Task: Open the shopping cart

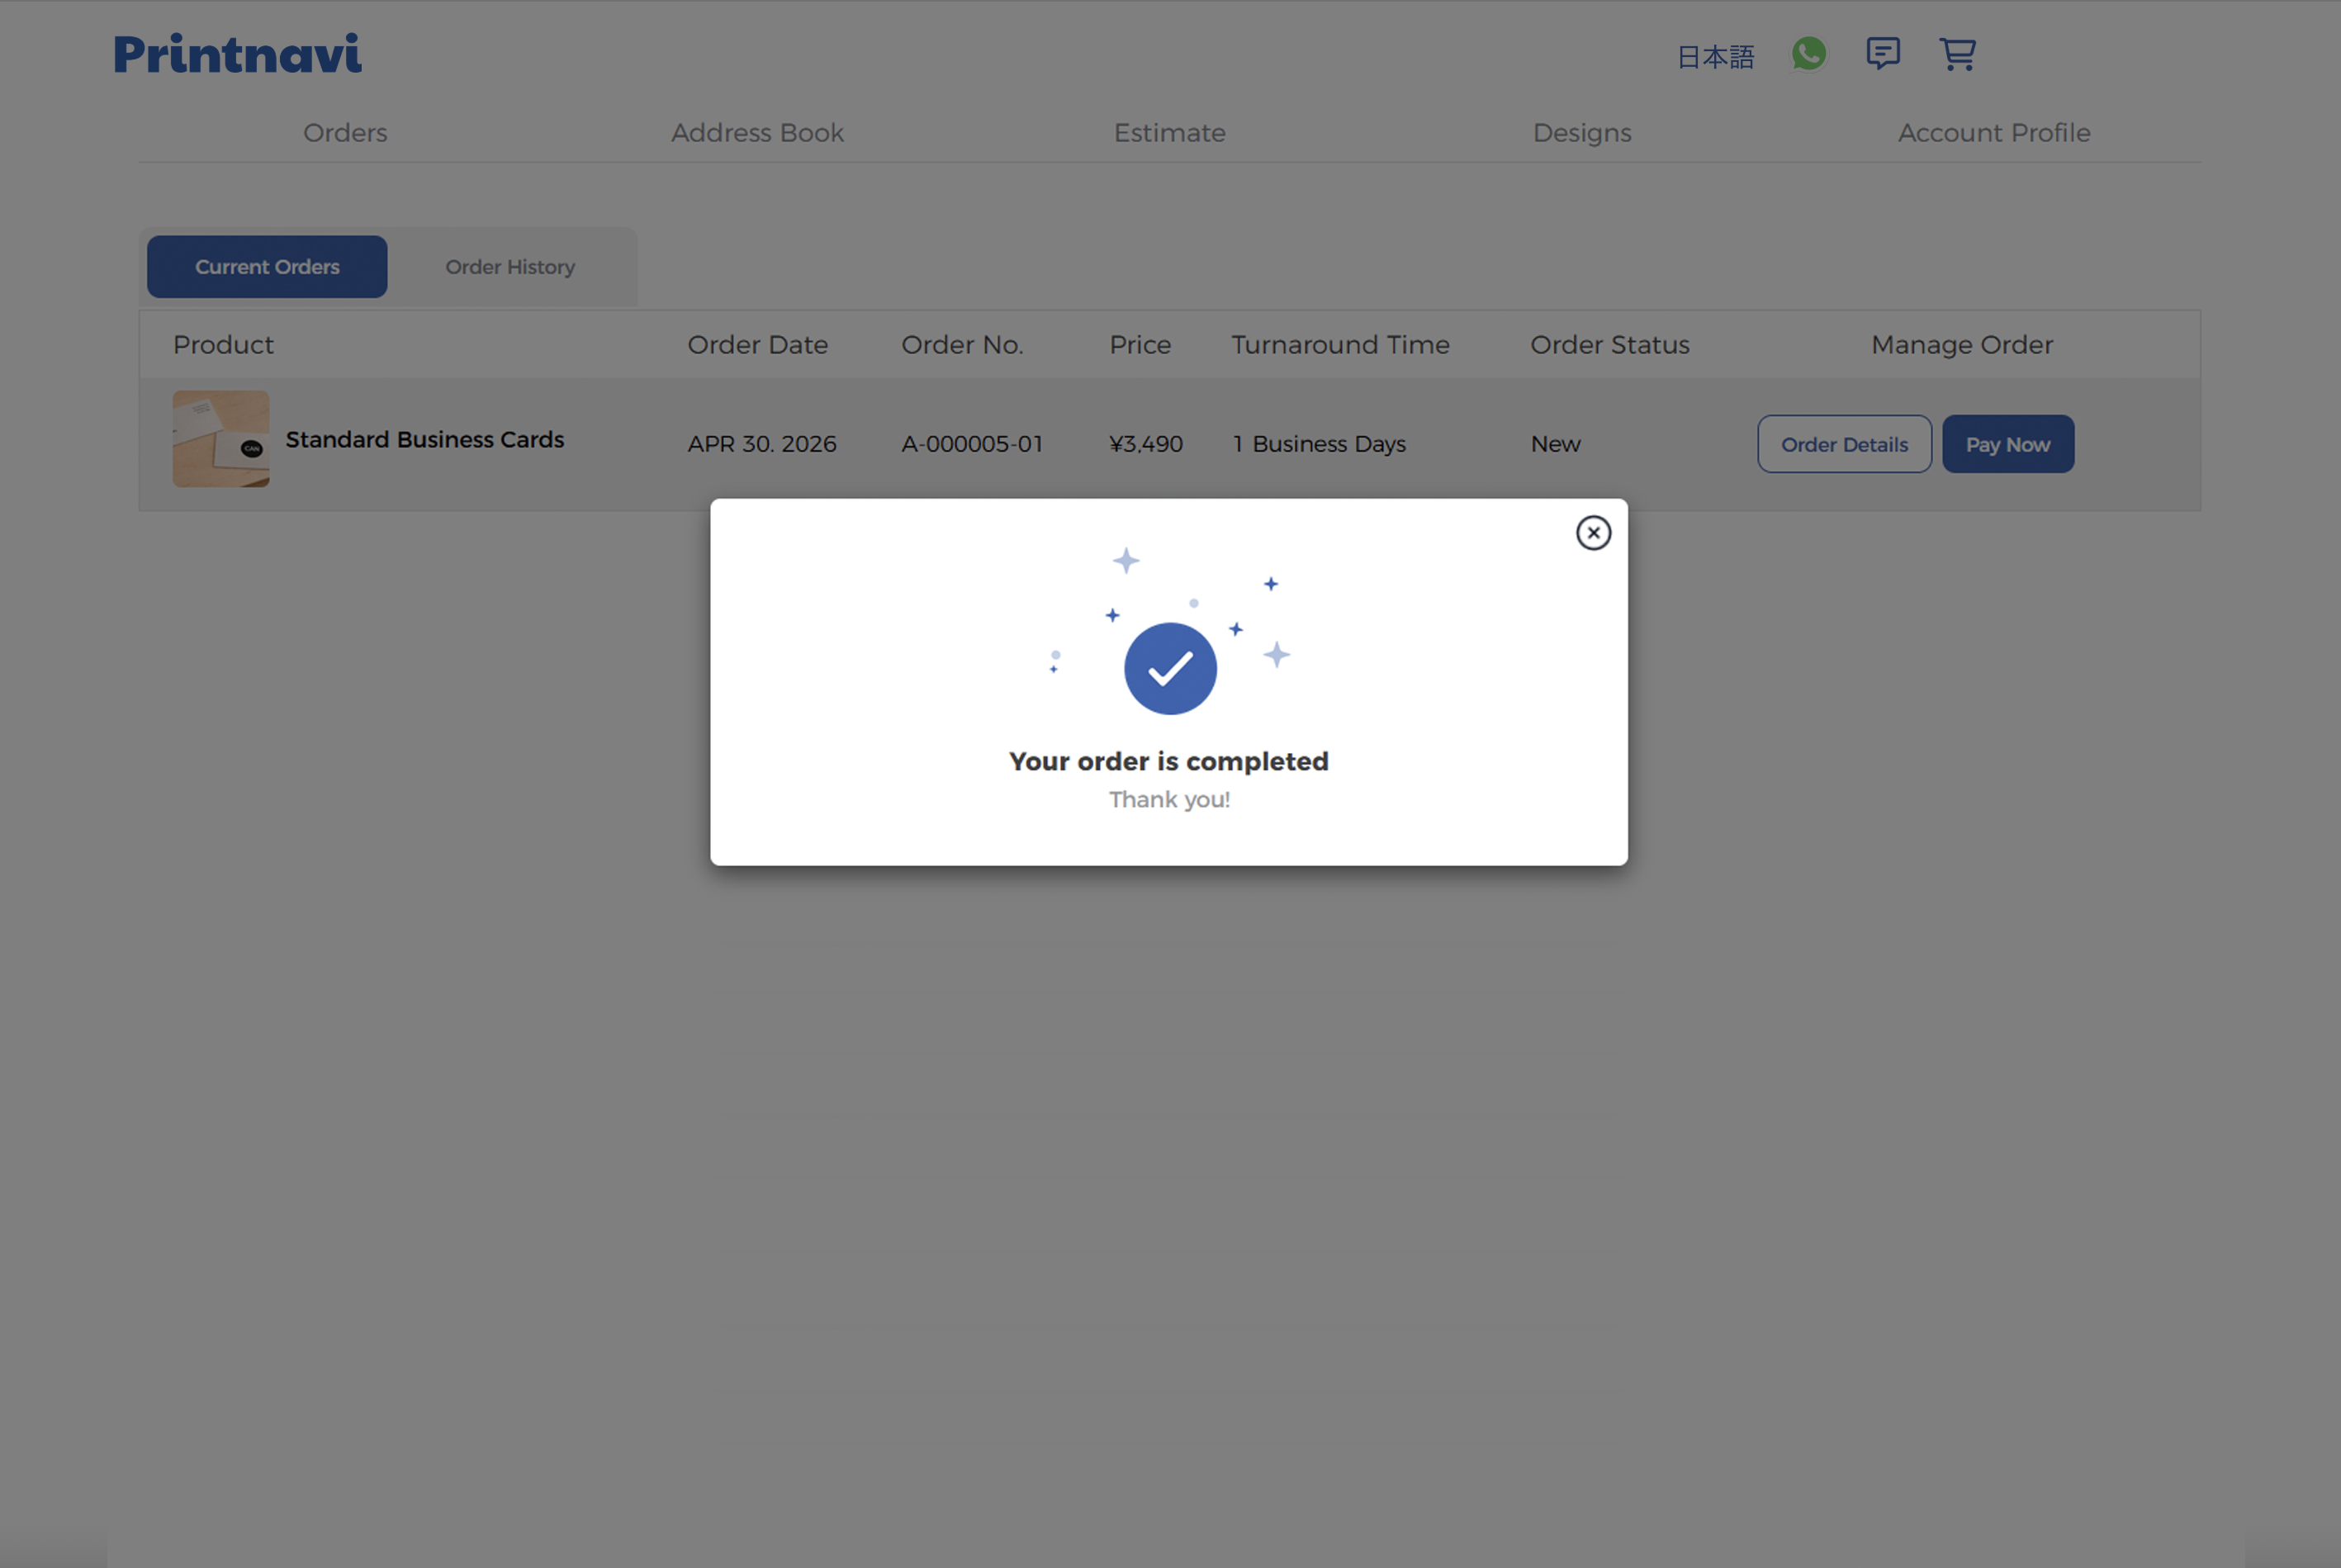Action: (x=1957, y=54)
